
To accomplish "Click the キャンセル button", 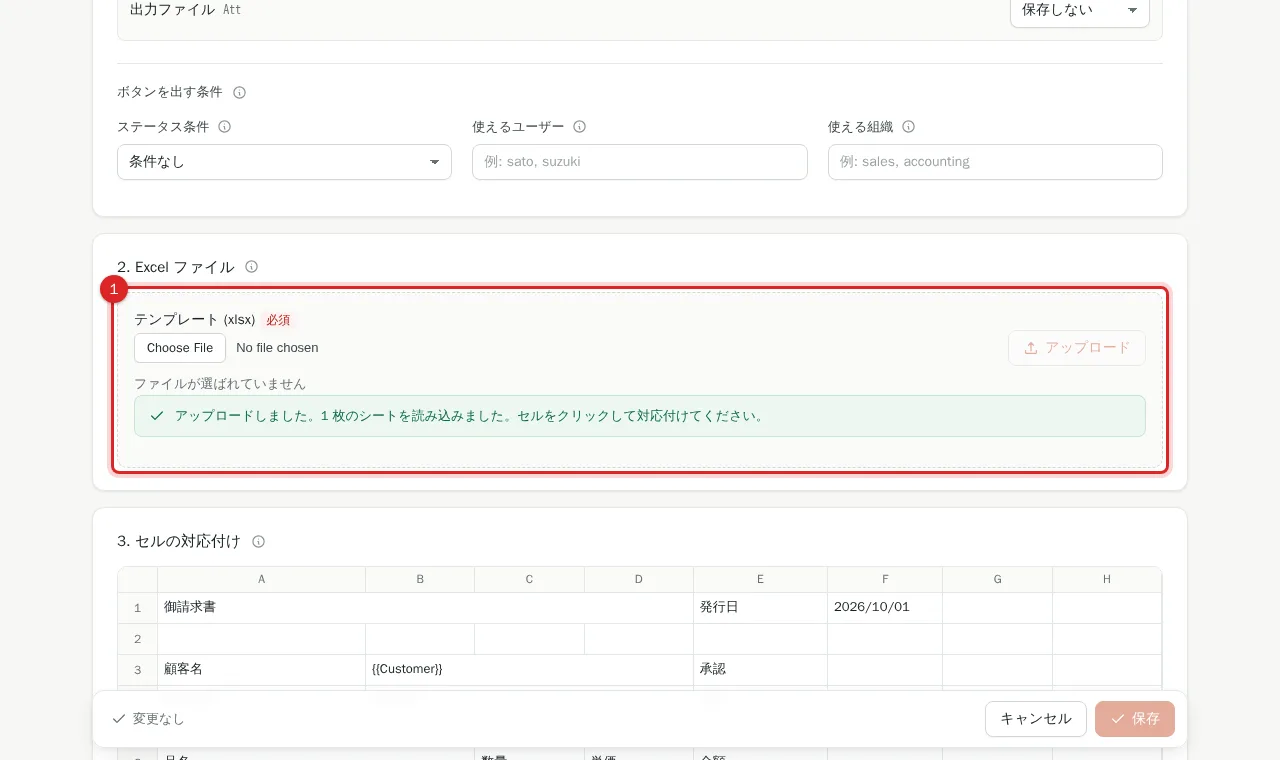I will coord(1036,719).
